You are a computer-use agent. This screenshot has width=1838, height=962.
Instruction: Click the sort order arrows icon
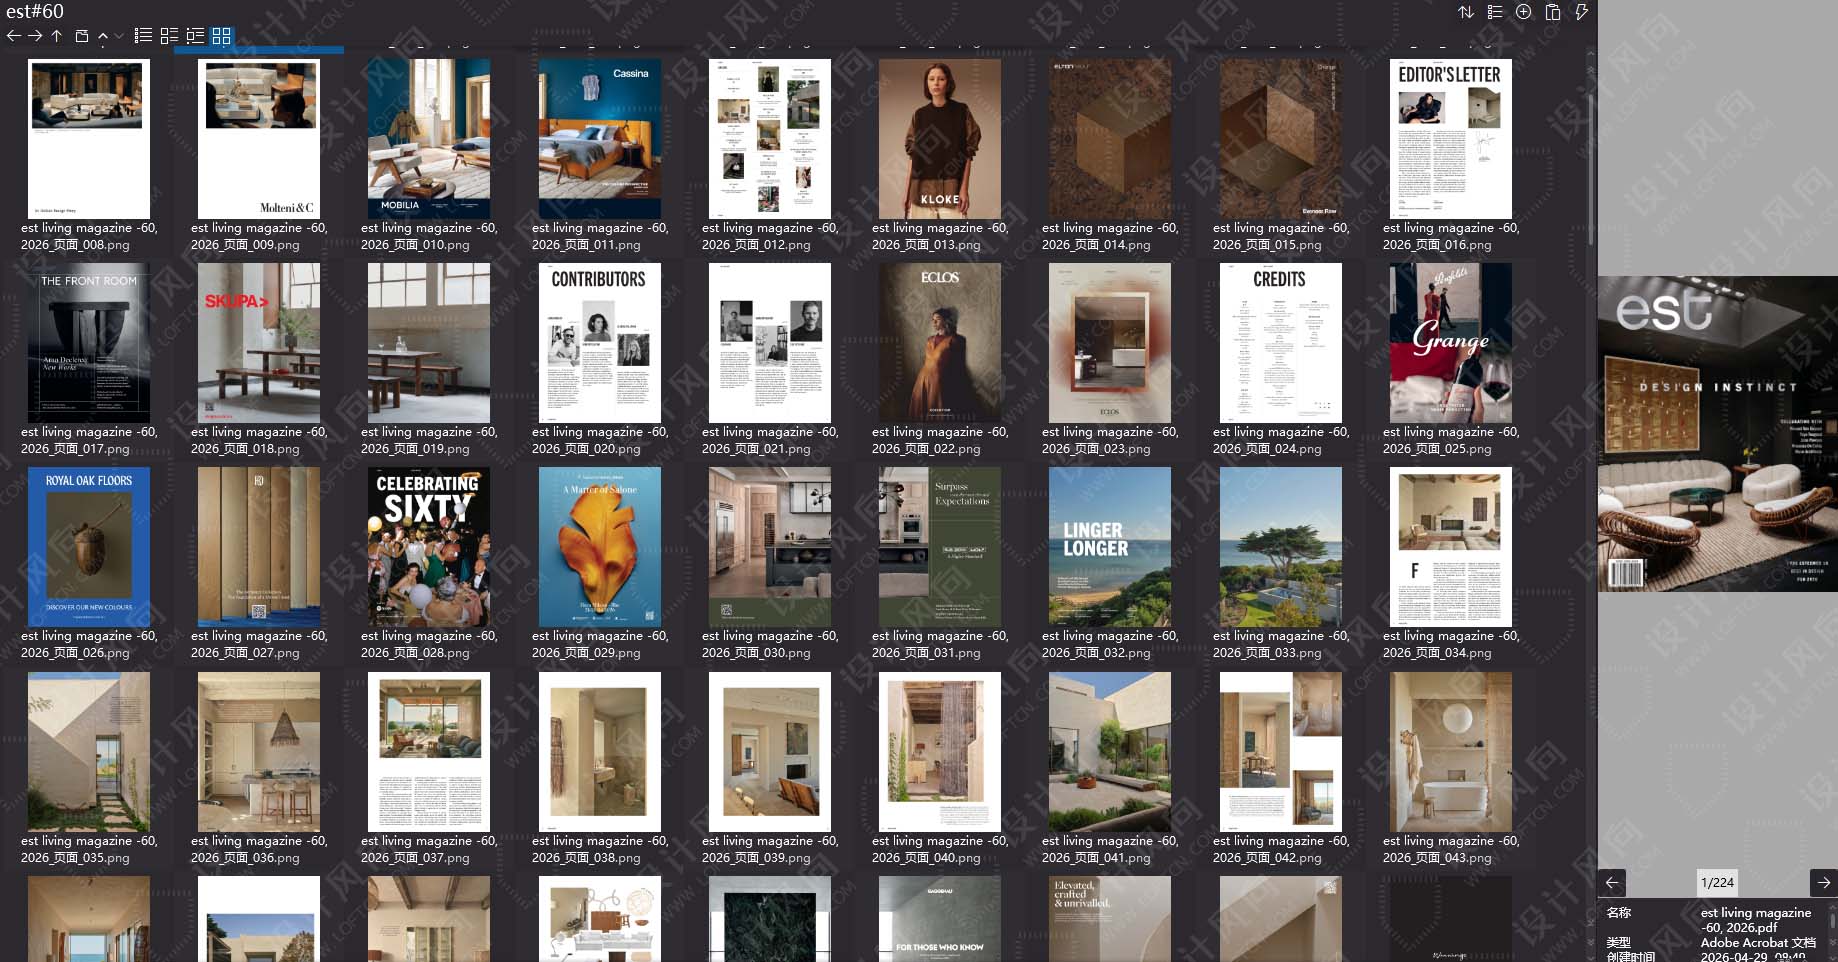tap(1466, 12)
